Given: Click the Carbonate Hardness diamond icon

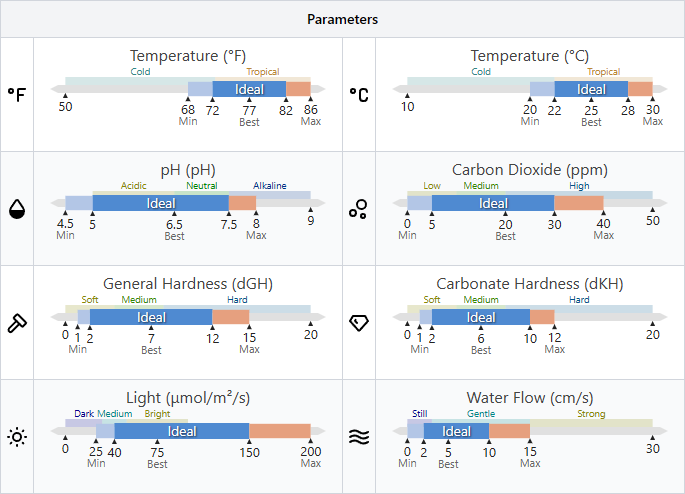Looking at the screenshot, I should click(358, 322).
